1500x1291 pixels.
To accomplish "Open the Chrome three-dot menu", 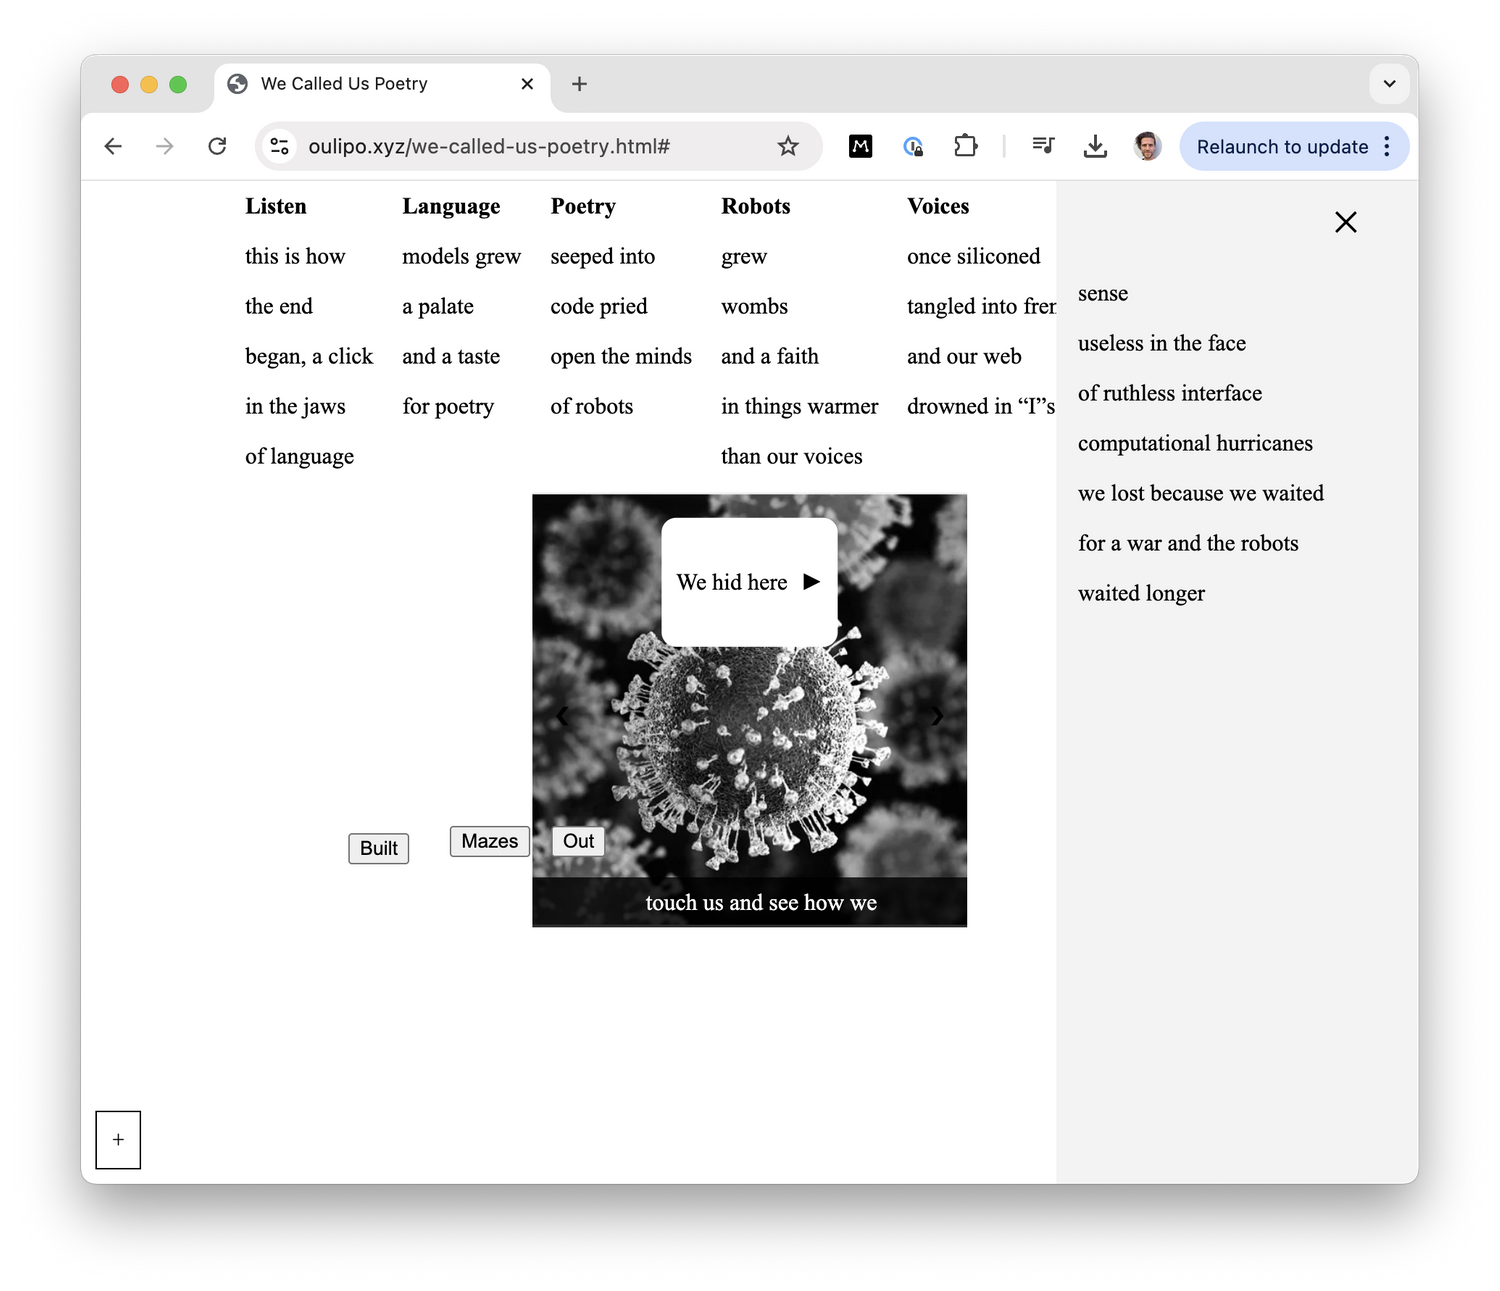I will click(1387, 146).
